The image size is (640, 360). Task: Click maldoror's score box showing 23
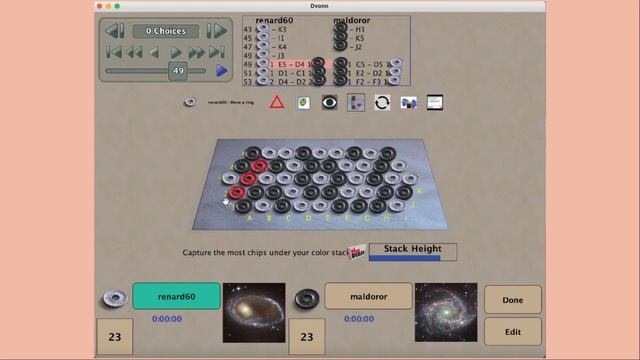tap(307, 337)
